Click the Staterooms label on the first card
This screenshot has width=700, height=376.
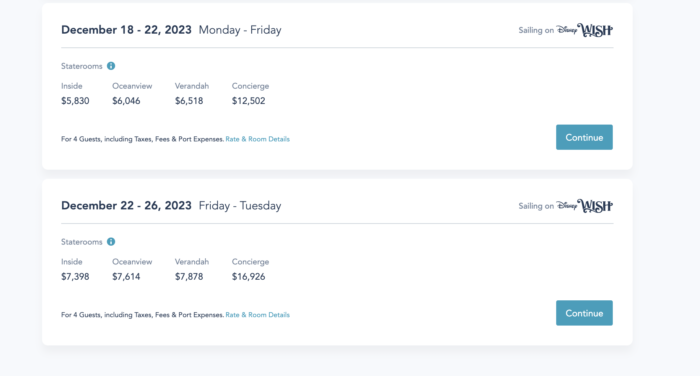coord(82,66)
